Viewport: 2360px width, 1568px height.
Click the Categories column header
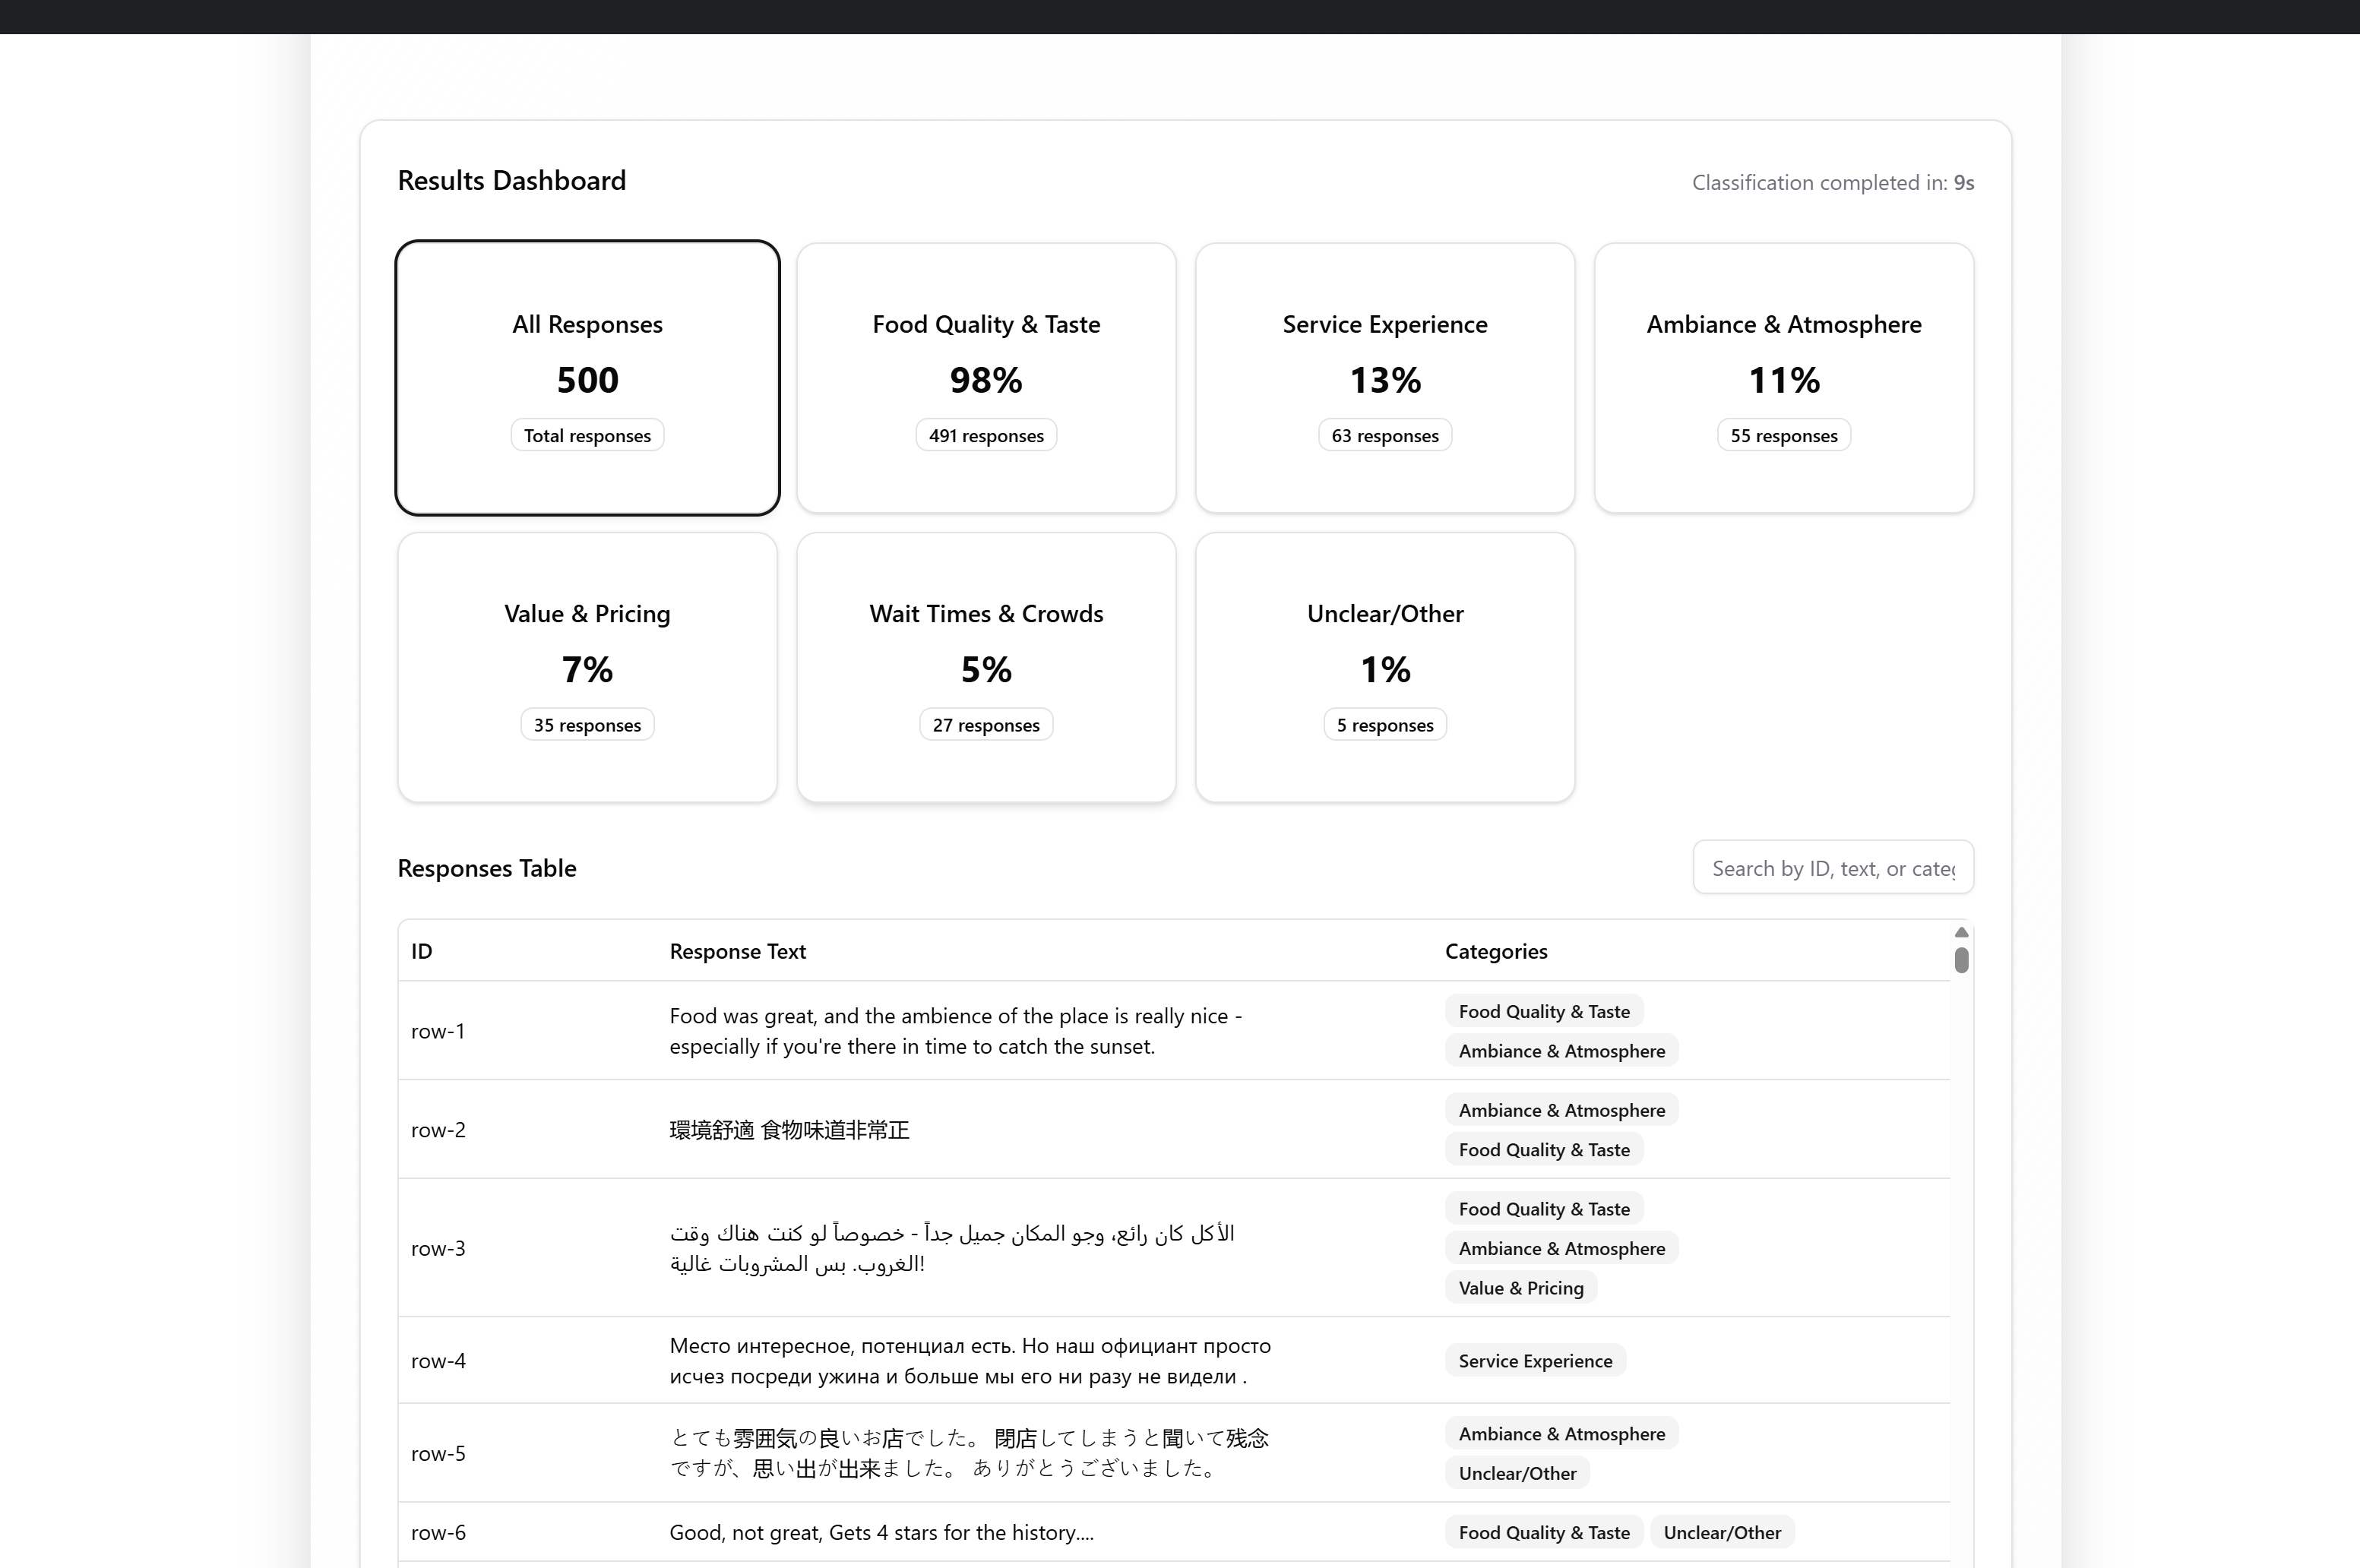click(1495, 951)
